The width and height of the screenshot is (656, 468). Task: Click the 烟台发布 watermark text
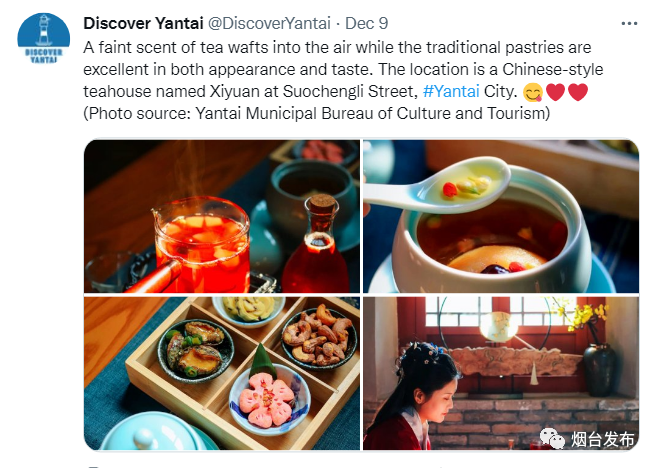pyautogui.click(x=603, y=439)
